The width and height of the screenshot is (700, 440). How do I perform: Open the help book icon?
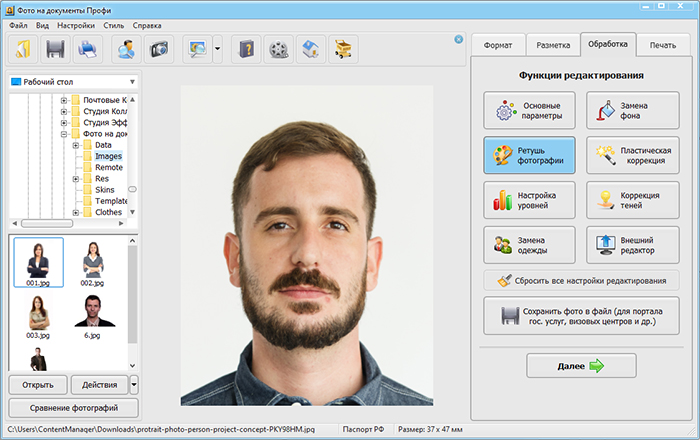(246, 49)
